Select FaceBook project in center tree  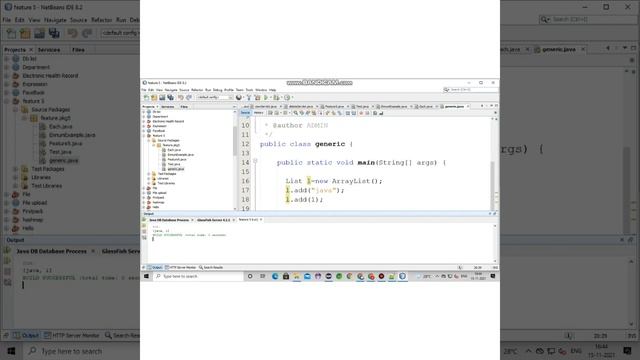point(158,131)
